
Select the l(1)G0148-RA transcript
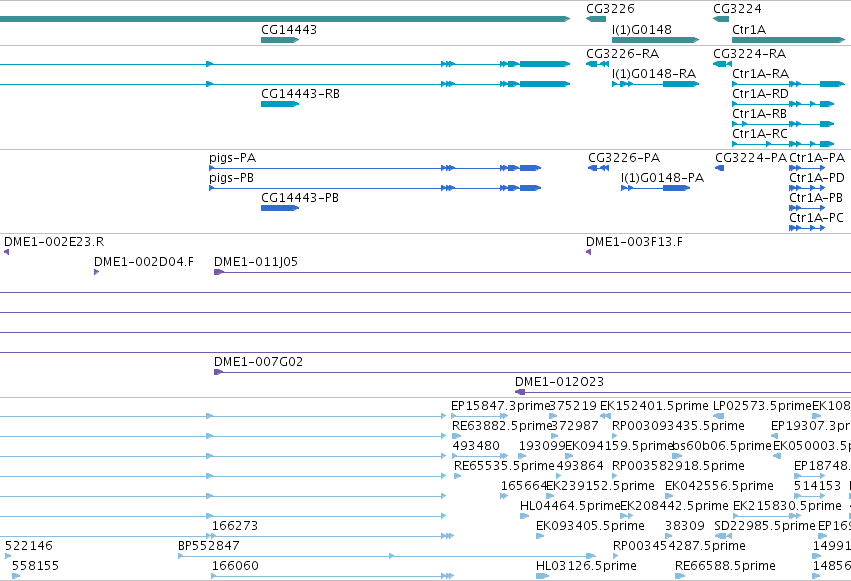click(655, 84)
